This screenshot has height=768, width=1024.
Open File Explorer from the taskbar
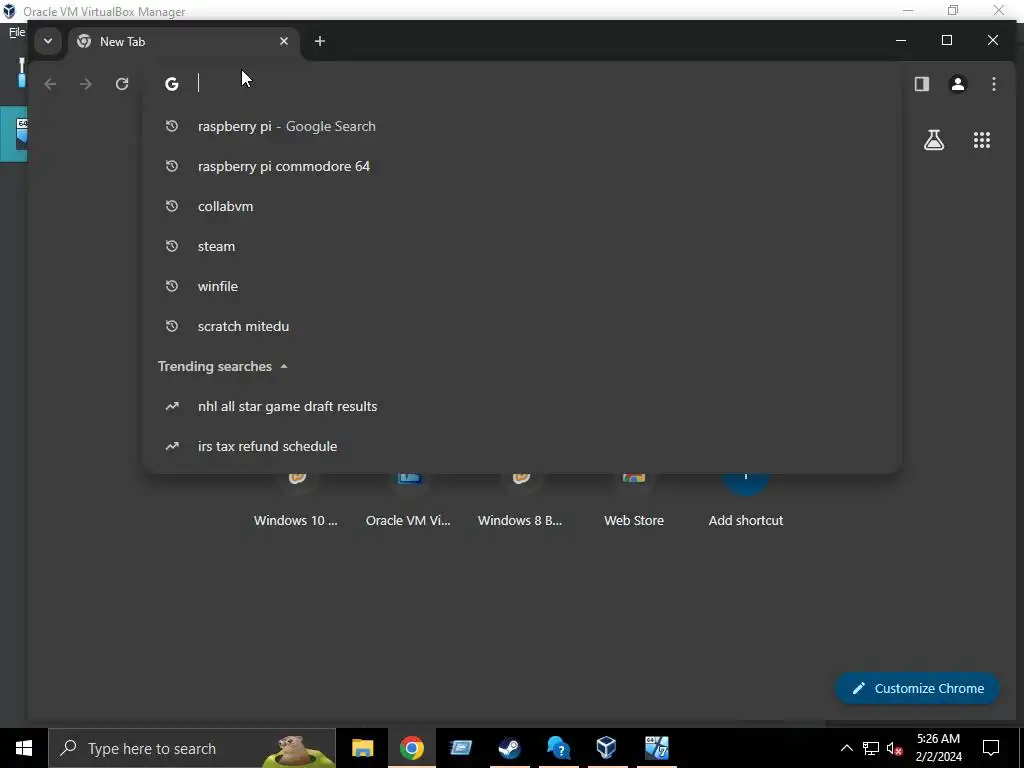[362, 748]
